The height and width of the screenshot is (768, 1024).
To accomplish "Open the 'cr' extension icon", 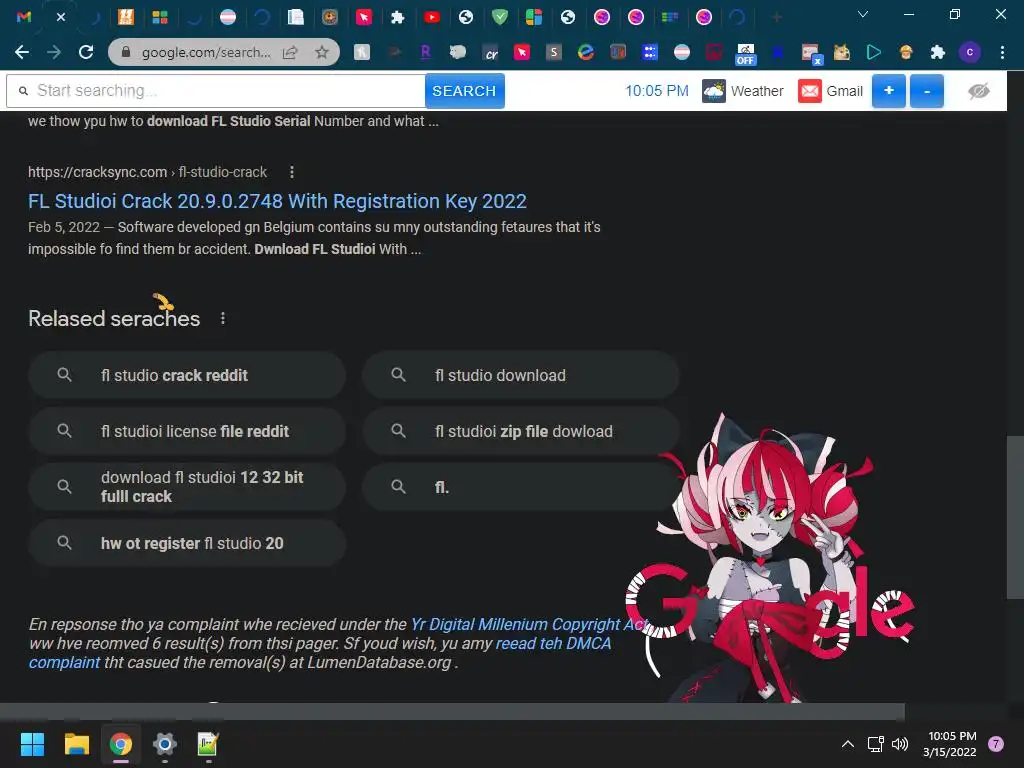I will (490, 52).
